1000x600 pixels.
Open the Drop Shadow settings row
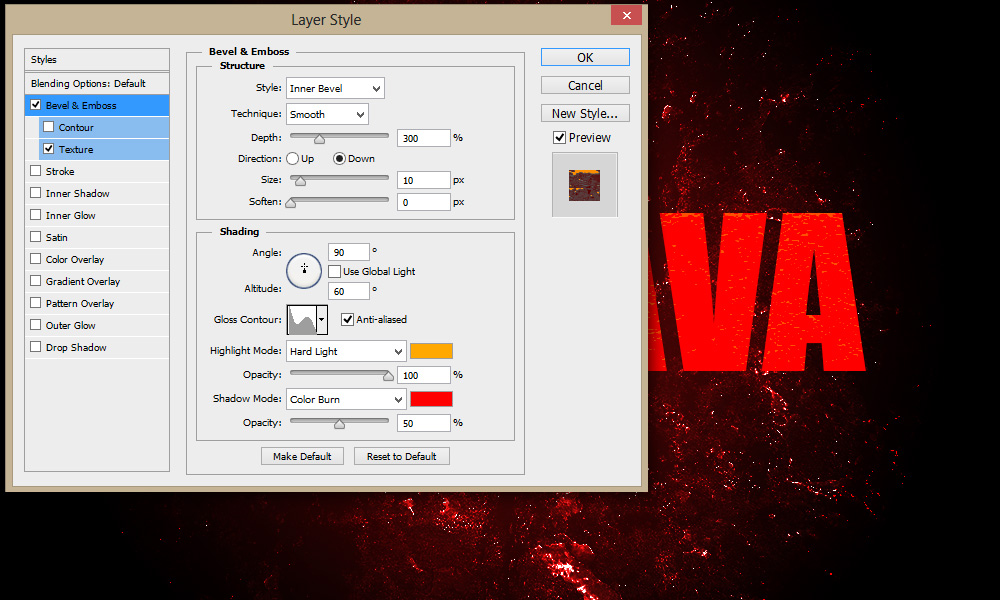[x=97, y=348]
